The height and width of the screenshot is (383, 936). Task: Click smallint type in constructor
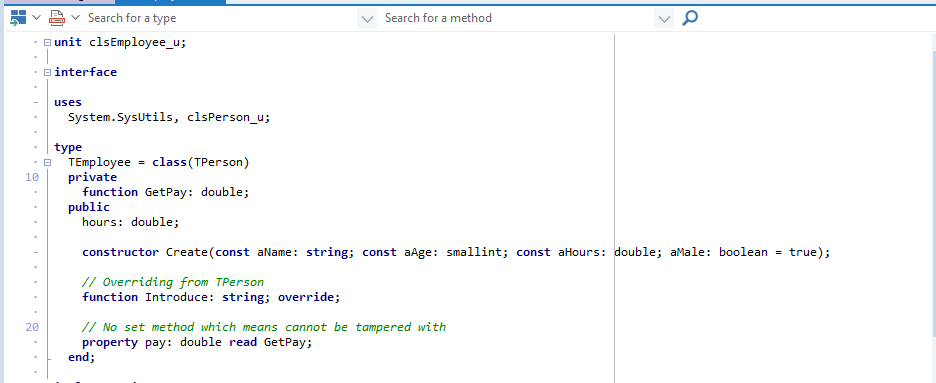pyautogui.click(x=474, y=252)
